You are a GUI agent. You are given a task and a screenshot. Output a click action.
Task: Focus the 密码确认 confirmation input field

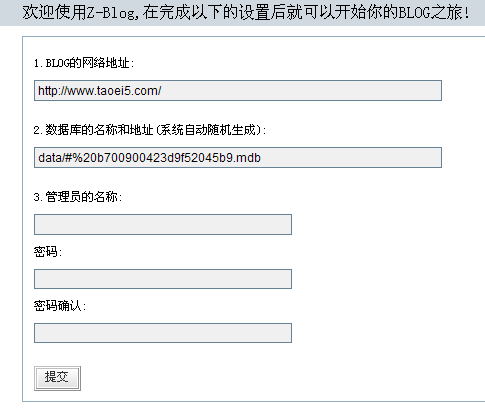pyautogui.click(x=163, y=333)
